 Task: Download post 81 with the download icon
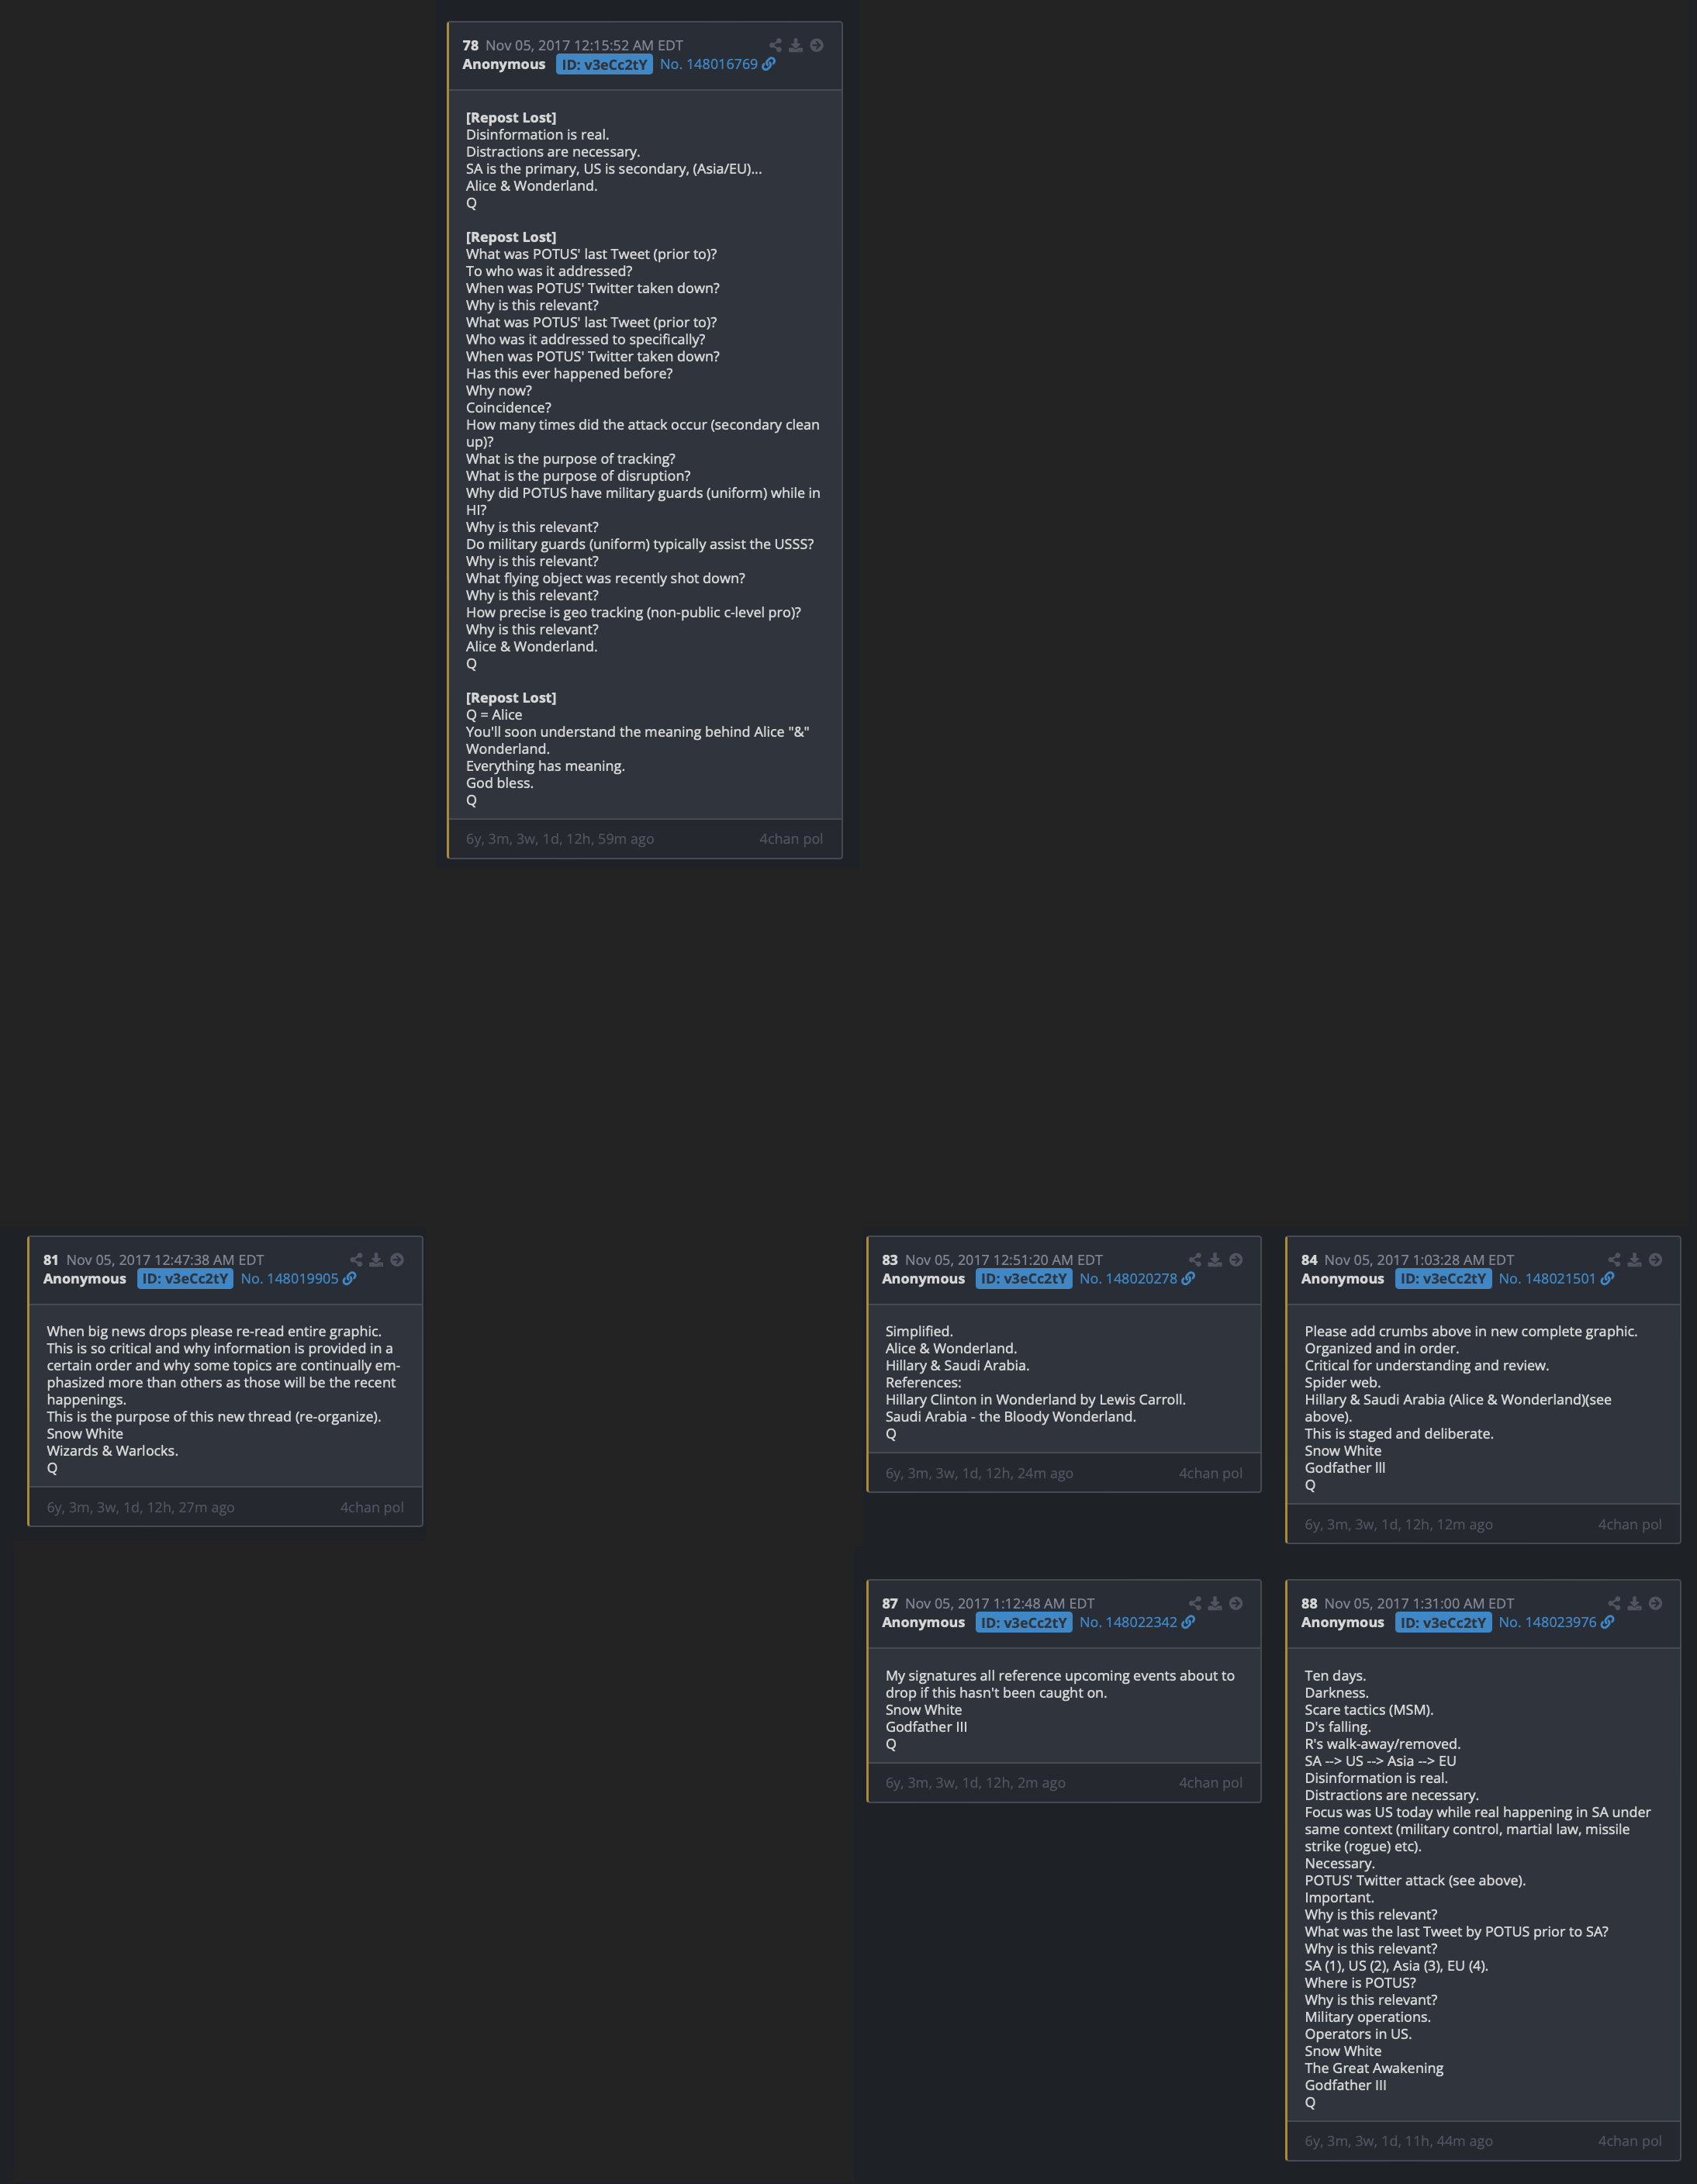point(377,1260)
